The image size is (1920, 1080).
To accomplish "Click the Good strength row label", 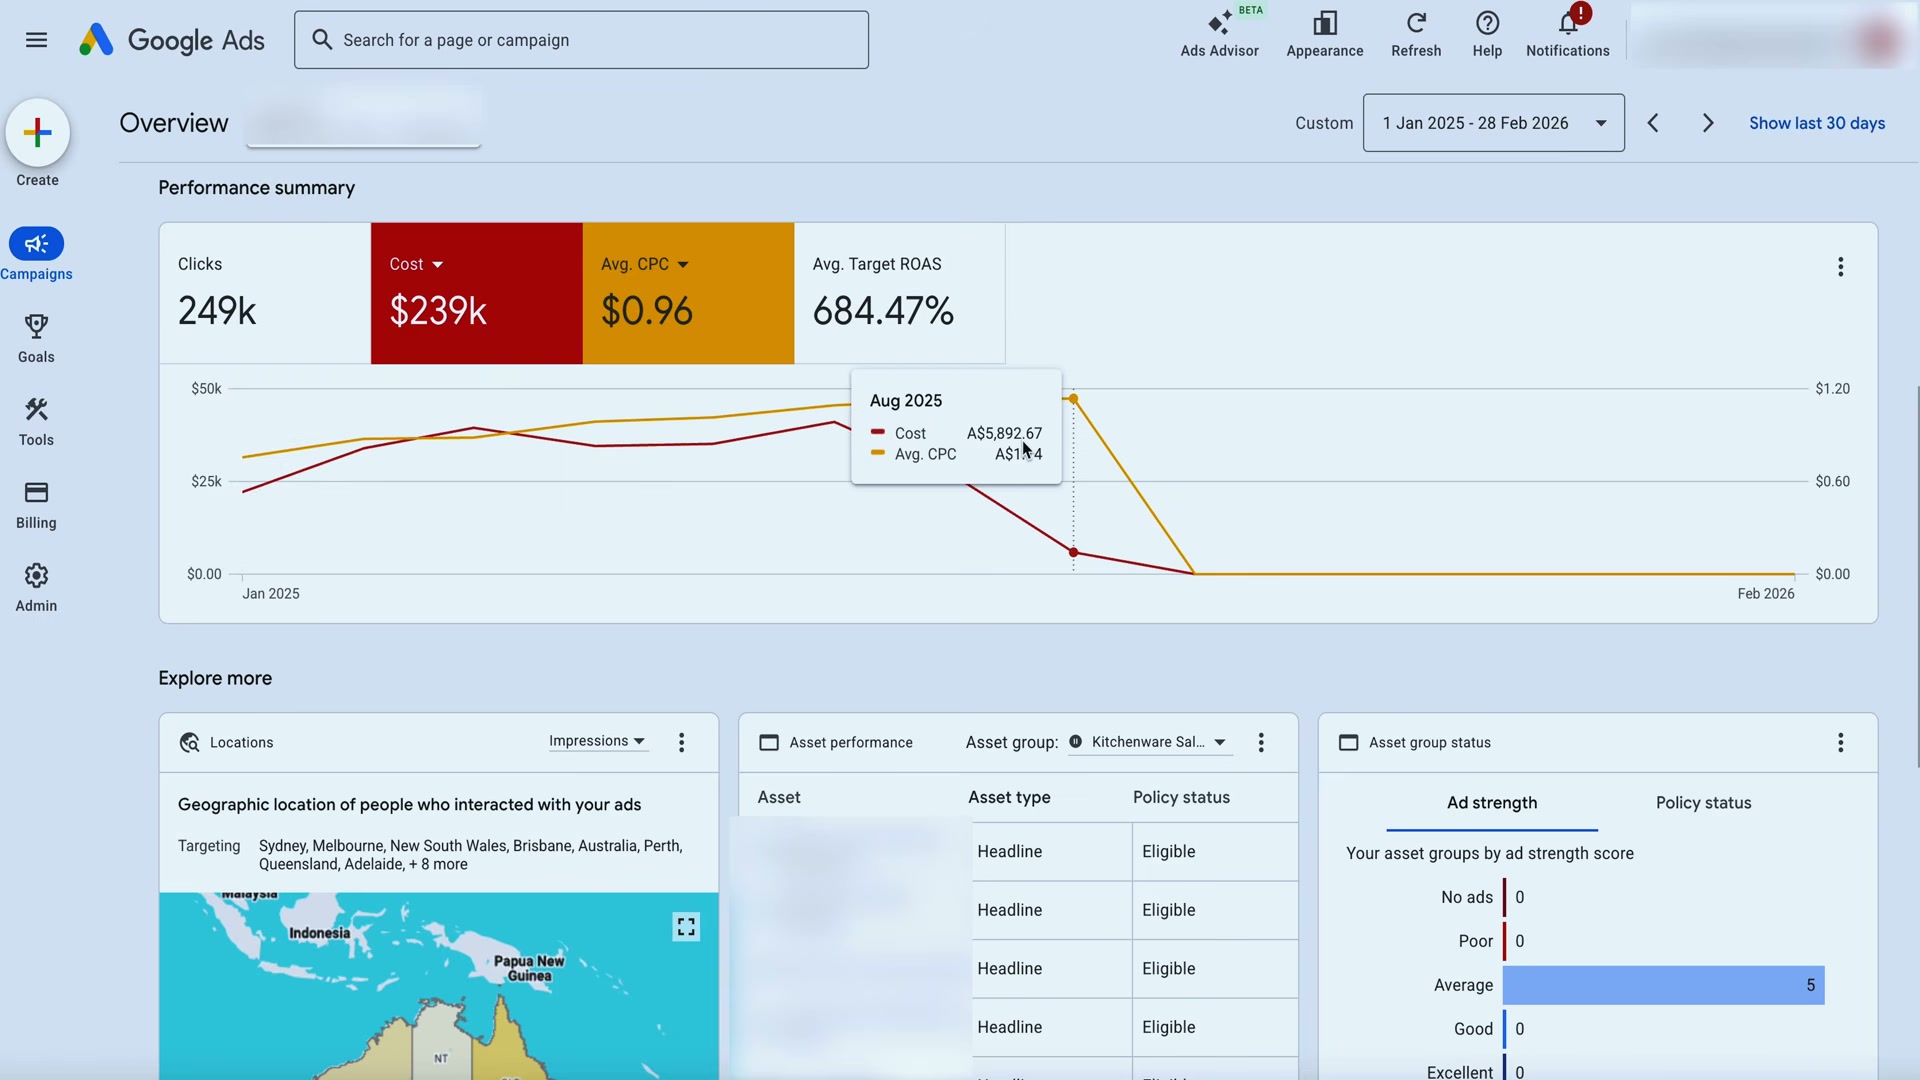I will click(1473, 1029).
